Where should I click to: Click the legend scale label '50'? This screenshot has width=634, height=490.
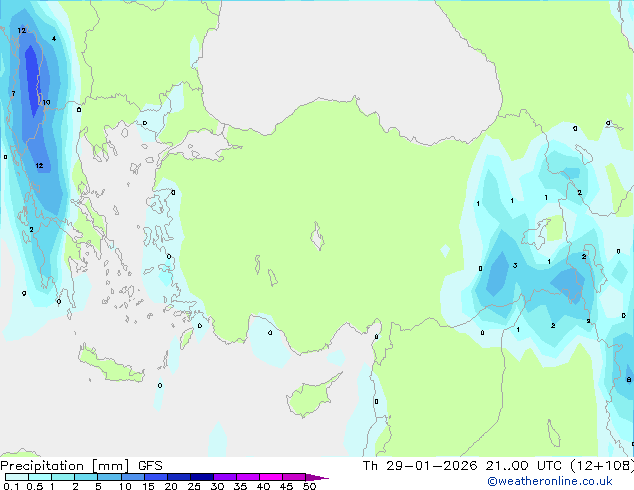pos(309,486)
